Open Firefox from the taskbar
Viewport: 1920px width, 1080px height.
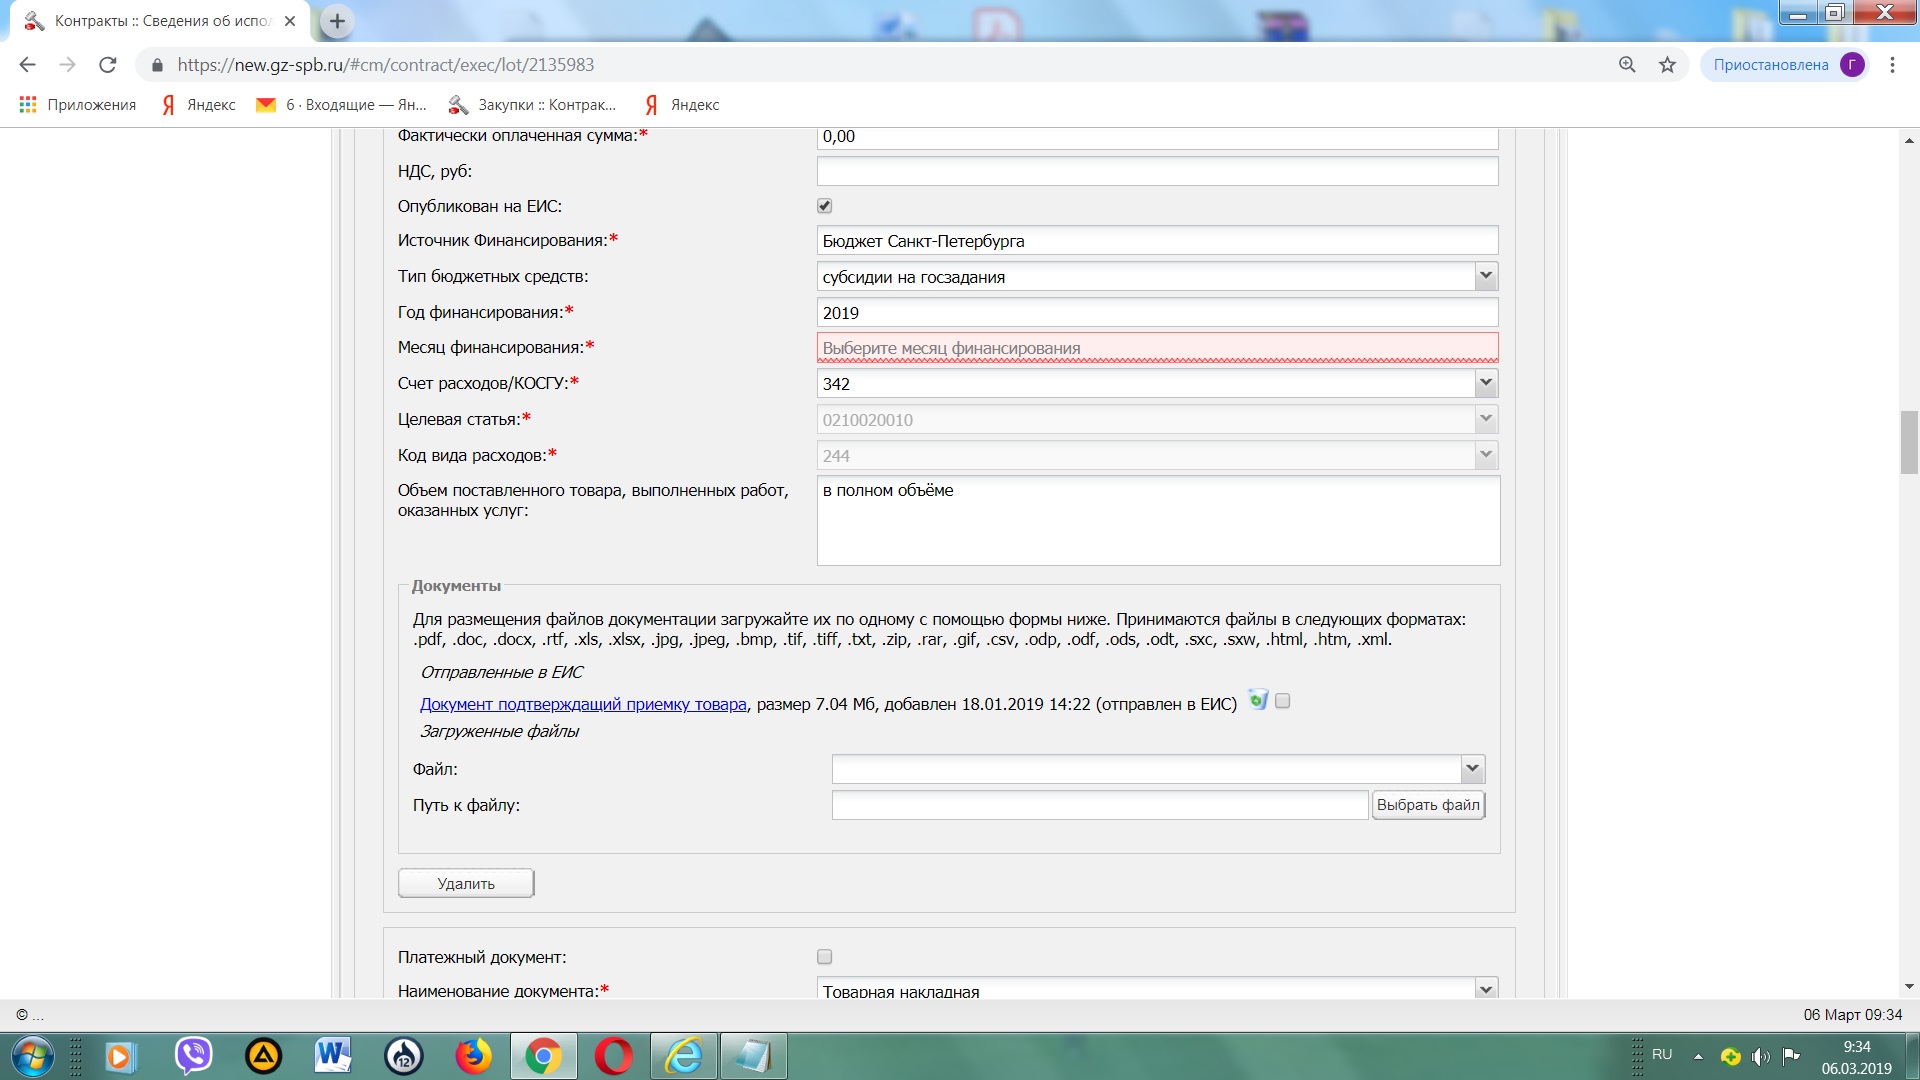[473, 1056]
